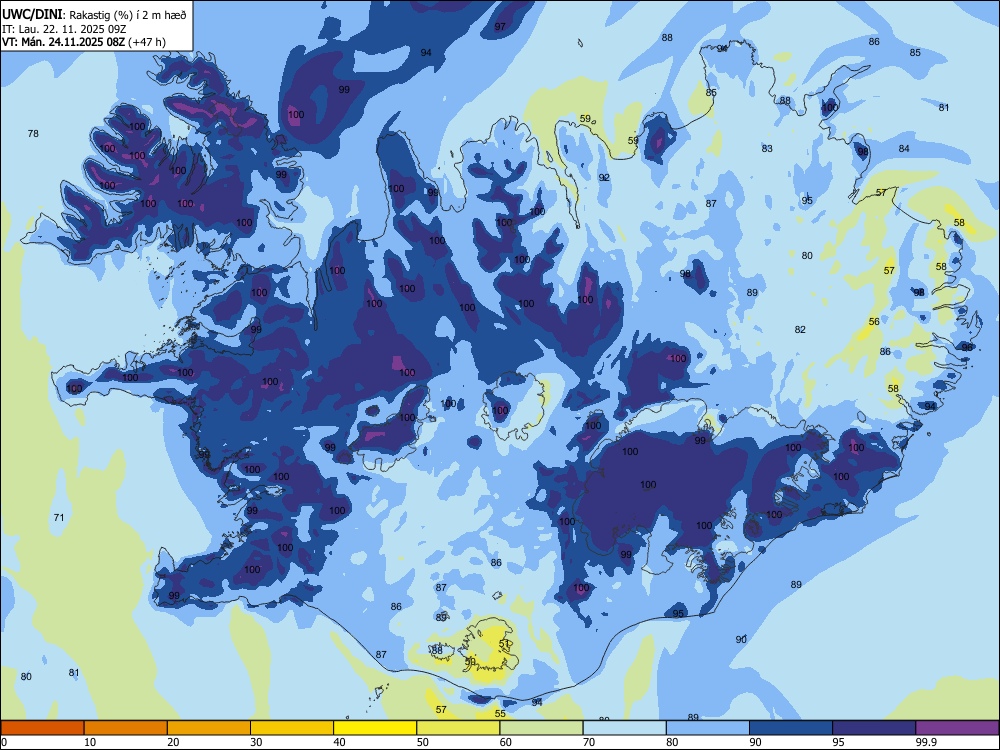Click the 30–40 amber legend swatch
Viewport: 1000px width, 750px height.
point(292,728)
